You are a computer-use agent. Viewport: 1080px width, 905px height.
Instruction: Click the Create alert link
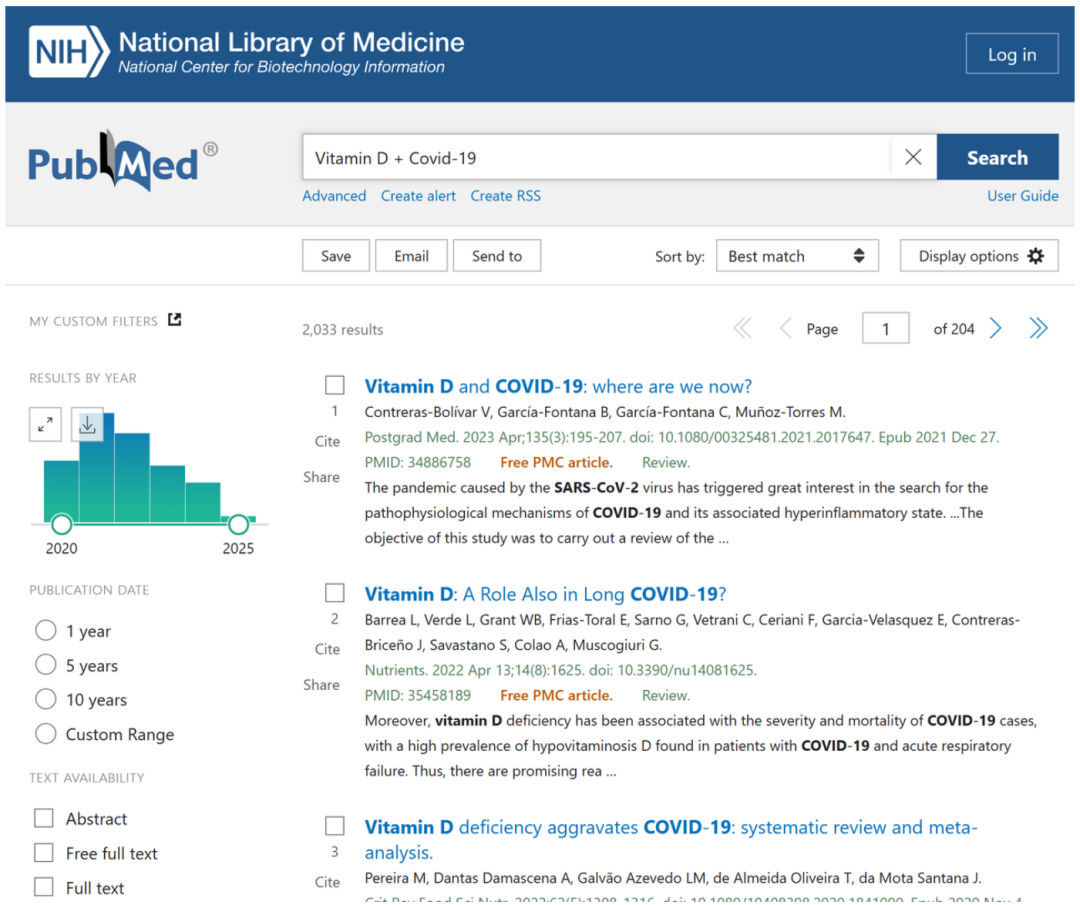pyautogui.click(x=418, y=196)
